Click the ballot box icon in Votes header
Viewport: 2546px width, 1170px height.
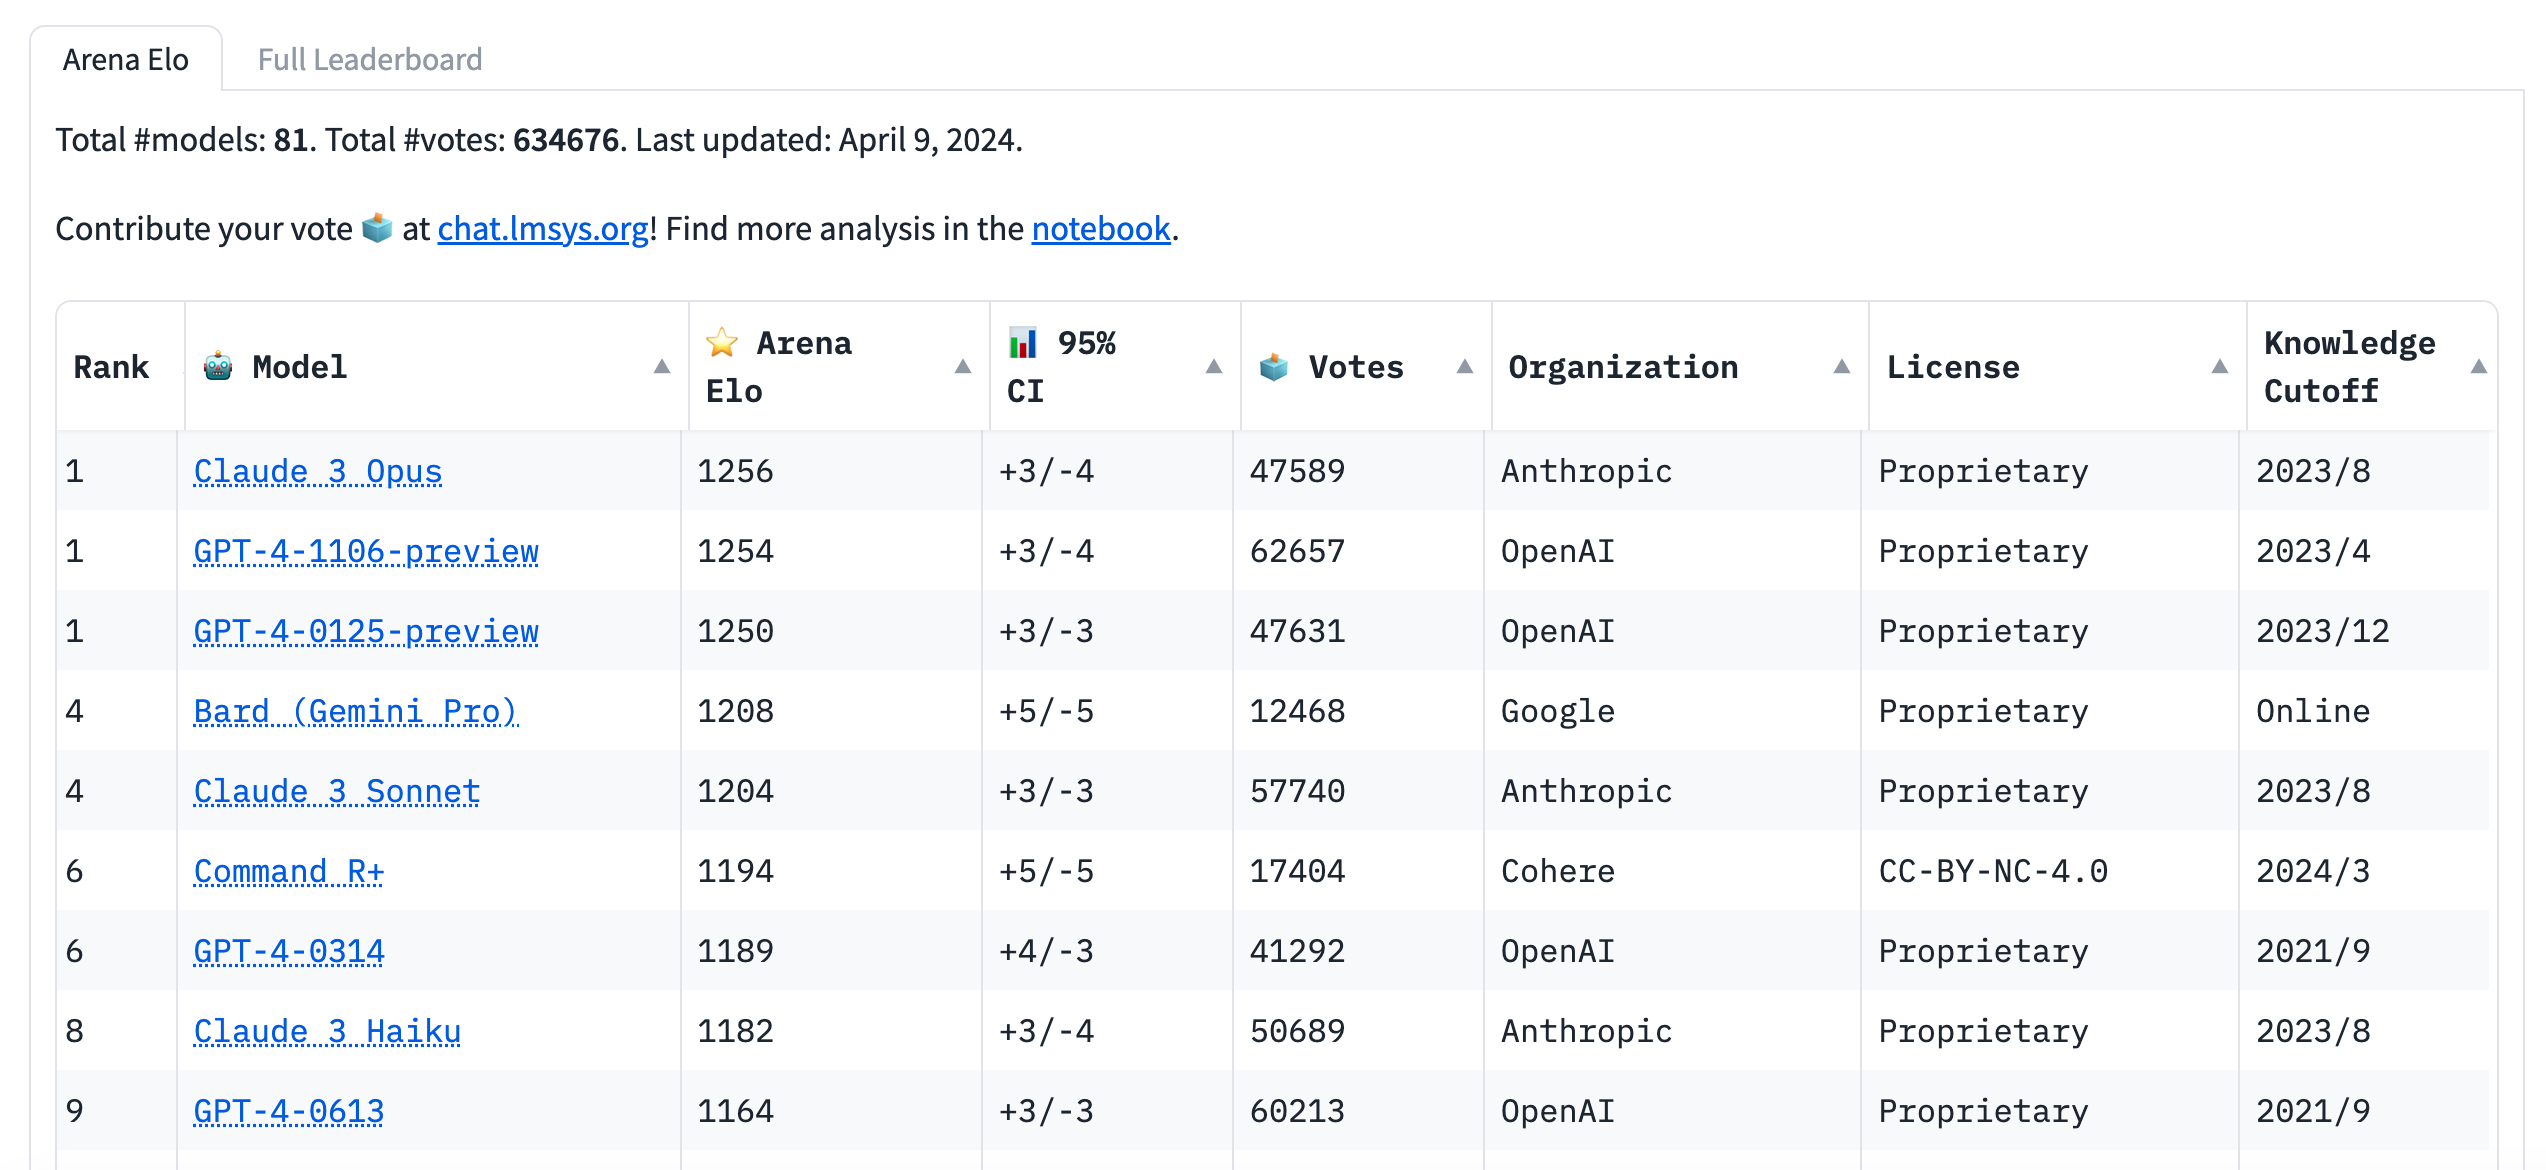point(1274,367)
